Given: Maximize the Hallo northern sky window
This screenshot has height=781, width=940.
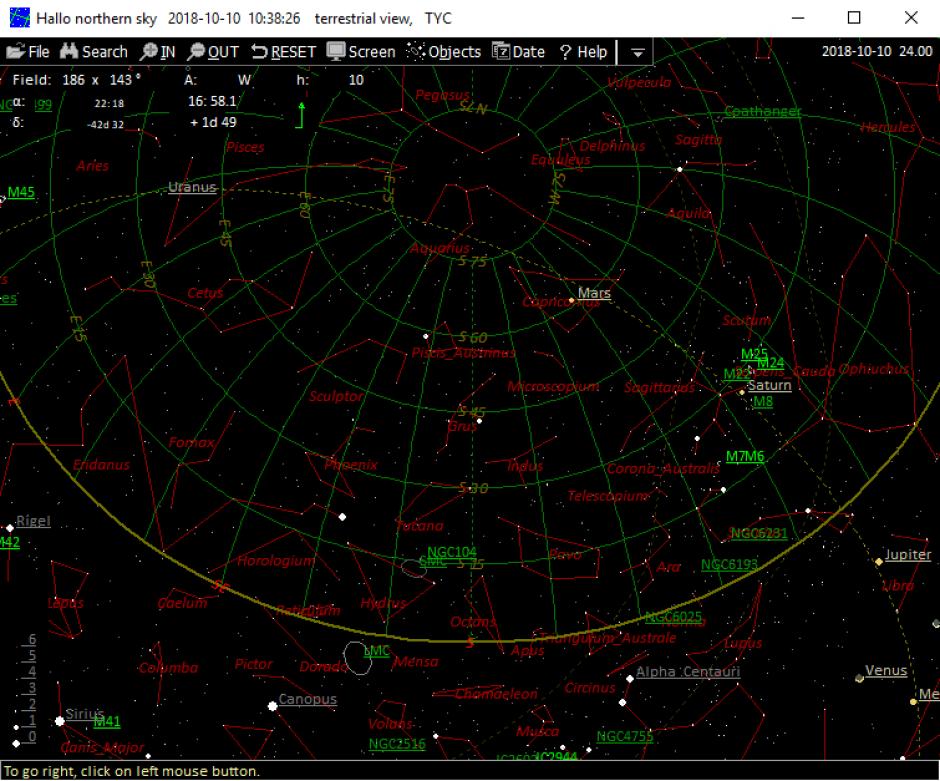Looking at the screenshot, I should click(854, 18).
